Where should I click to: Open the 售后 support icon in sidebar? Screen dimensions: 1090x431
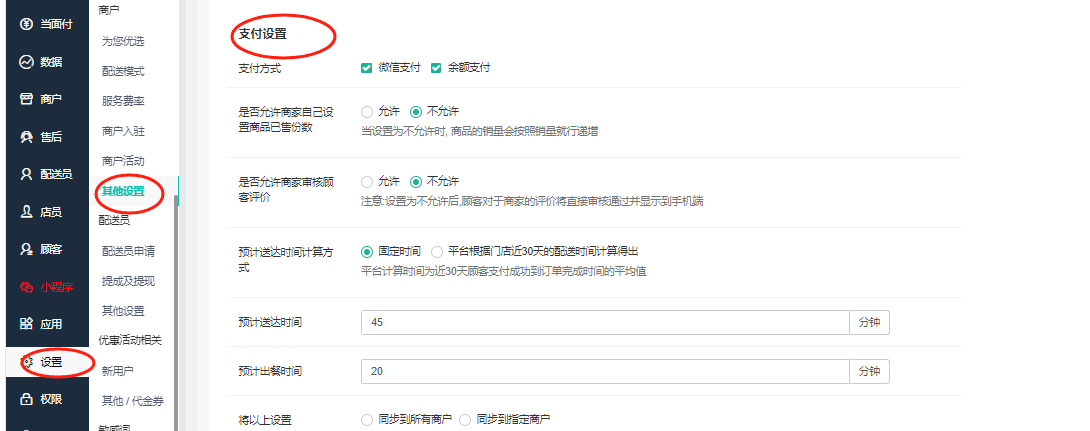(26, 137)
